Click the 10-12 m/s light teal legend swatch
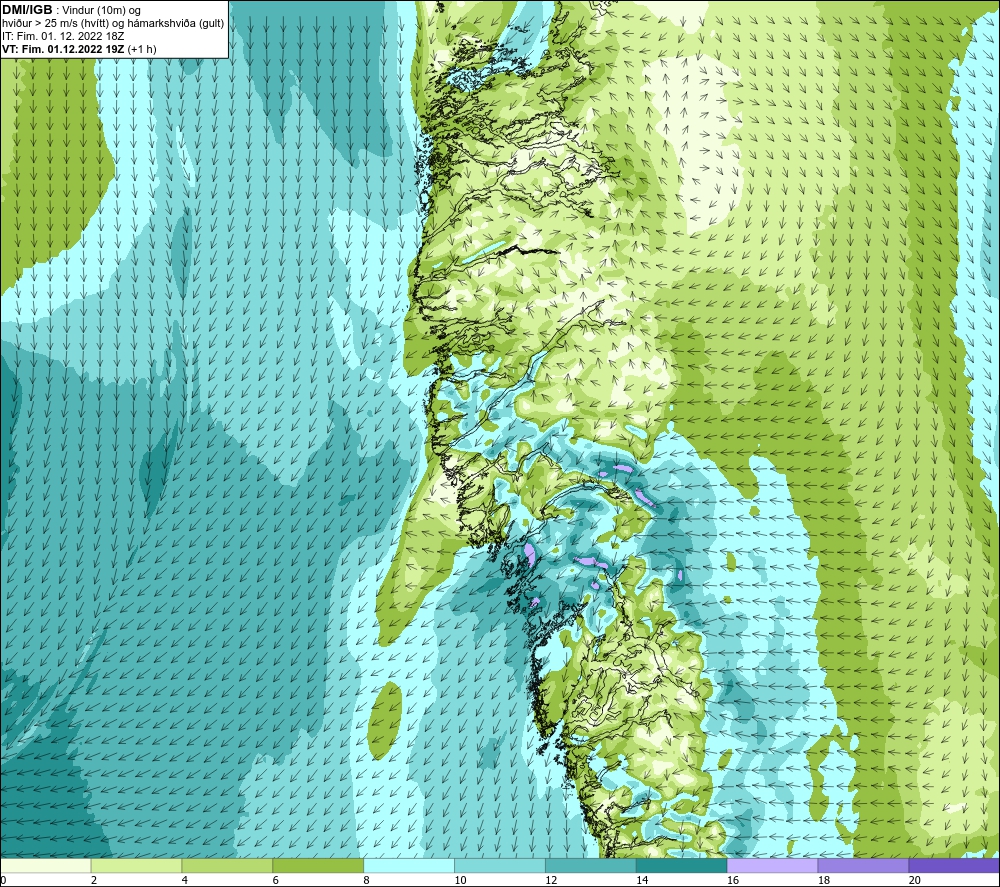The image size is (1000, 887). pyautogui.click(x=500, y=865)
